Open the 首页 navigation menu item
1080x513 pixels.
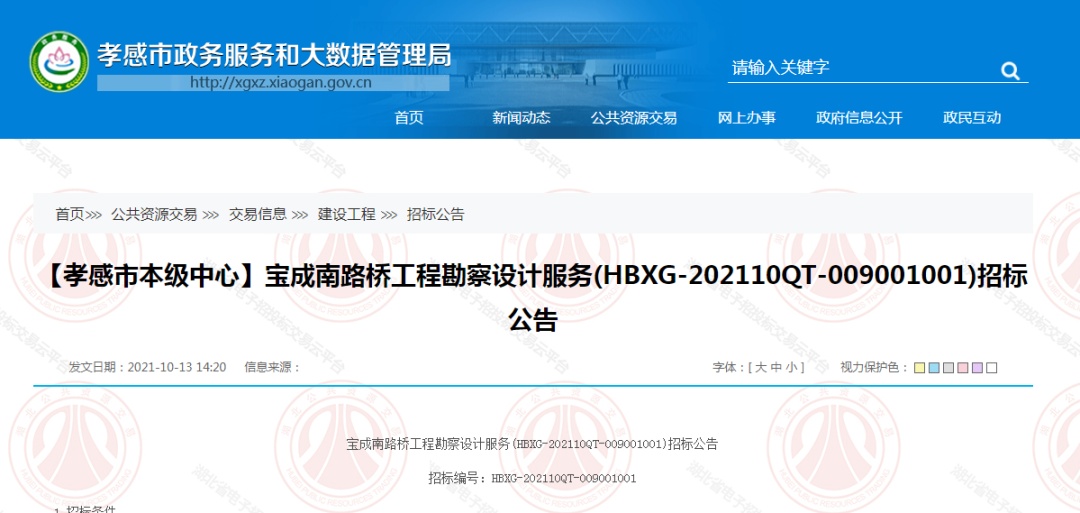409,118
